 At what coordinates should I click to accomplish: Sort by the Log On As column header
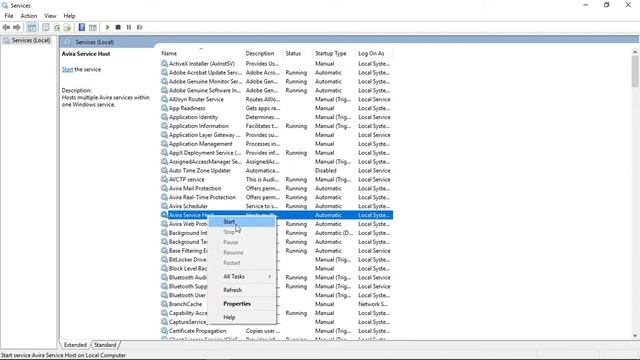pos(374,53)
